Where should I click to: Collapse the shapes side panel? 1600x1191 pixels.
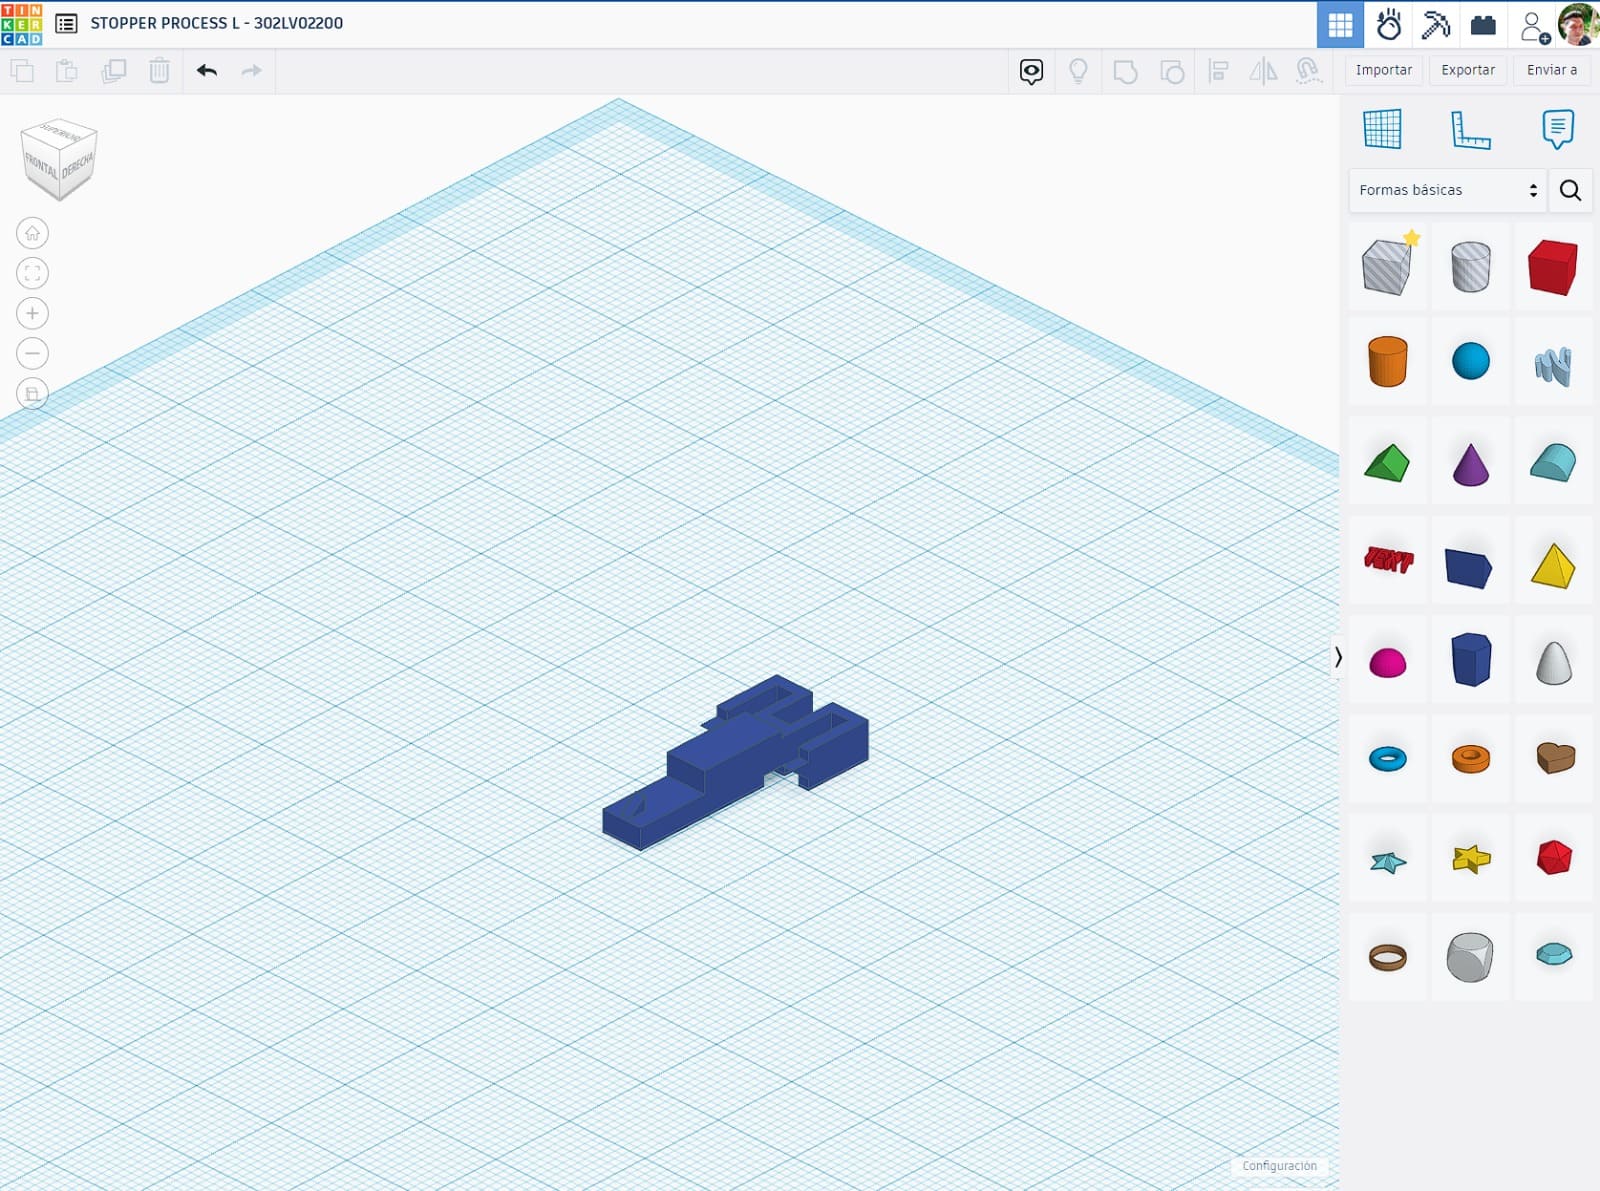click(x=1338, y=657)
